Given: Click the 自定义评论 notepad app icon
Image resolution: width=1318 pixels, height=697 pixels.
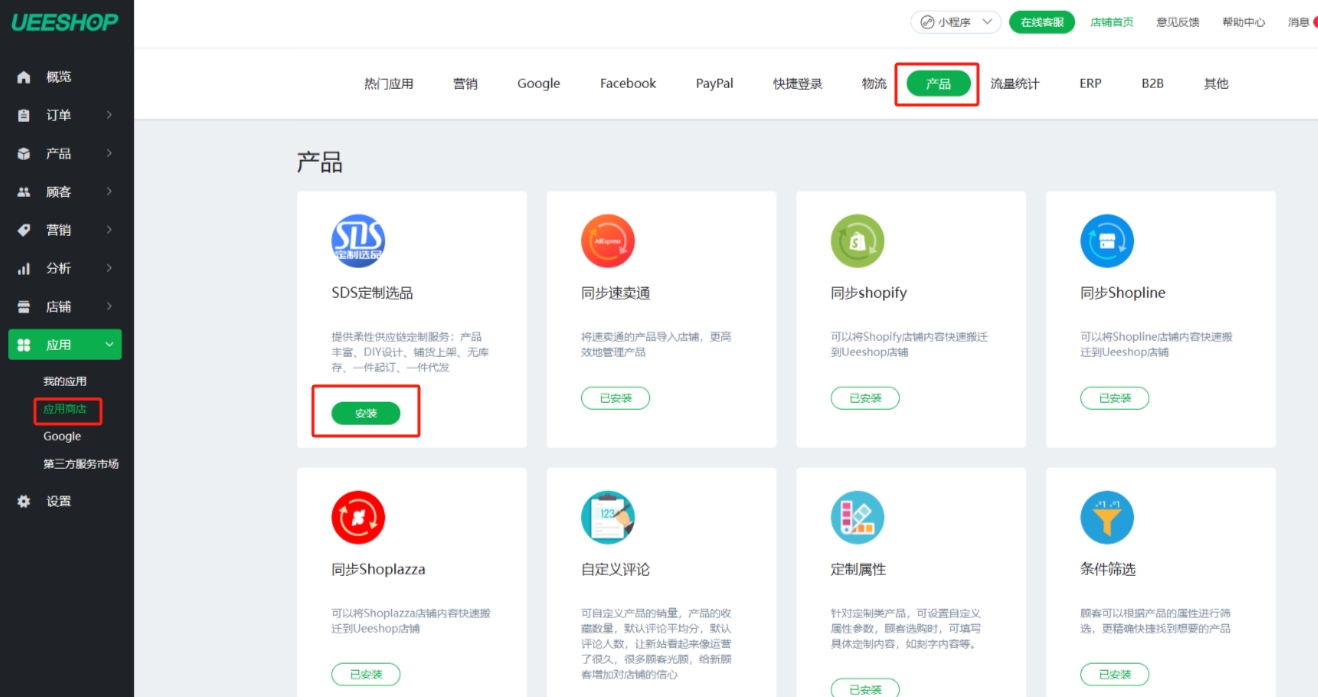Looking at the screenshot, I should [608, 517].
